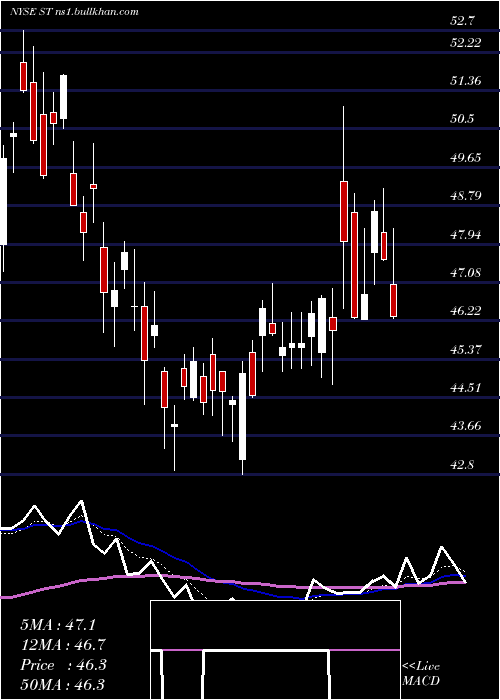
Task: Click the <<Live MACD label
Action: coord(421,673)
